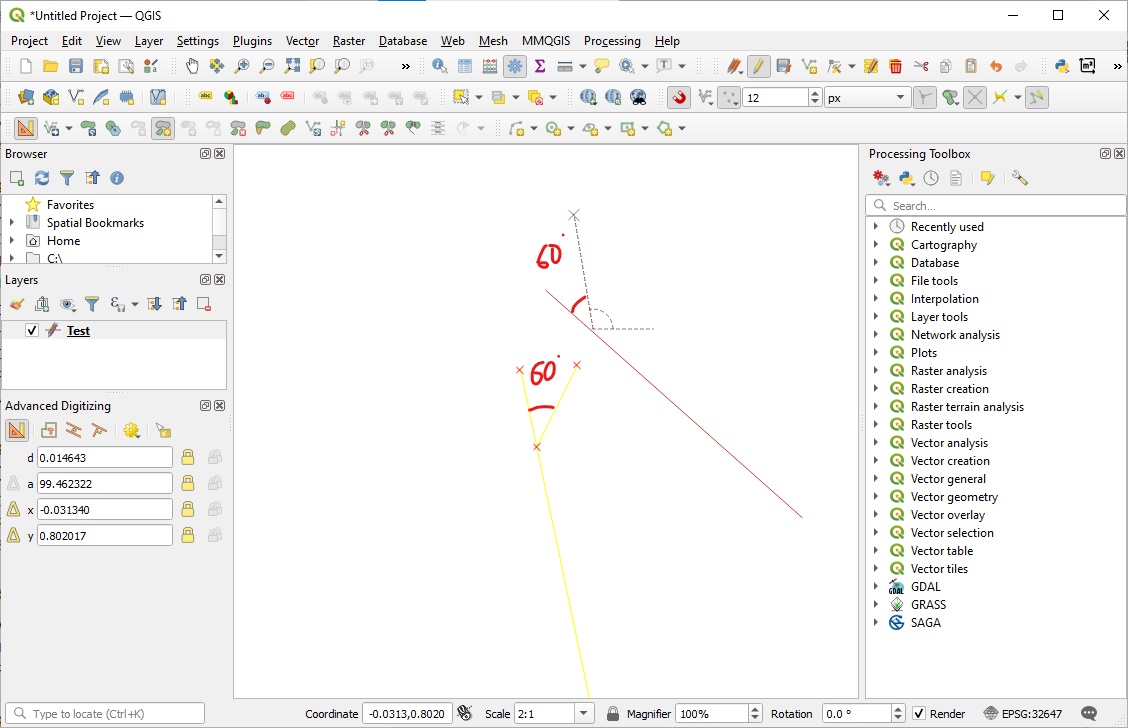The image size is (1128, 728).
Task: Toggle editing with the pencil icon
Action: click(759, 66)
